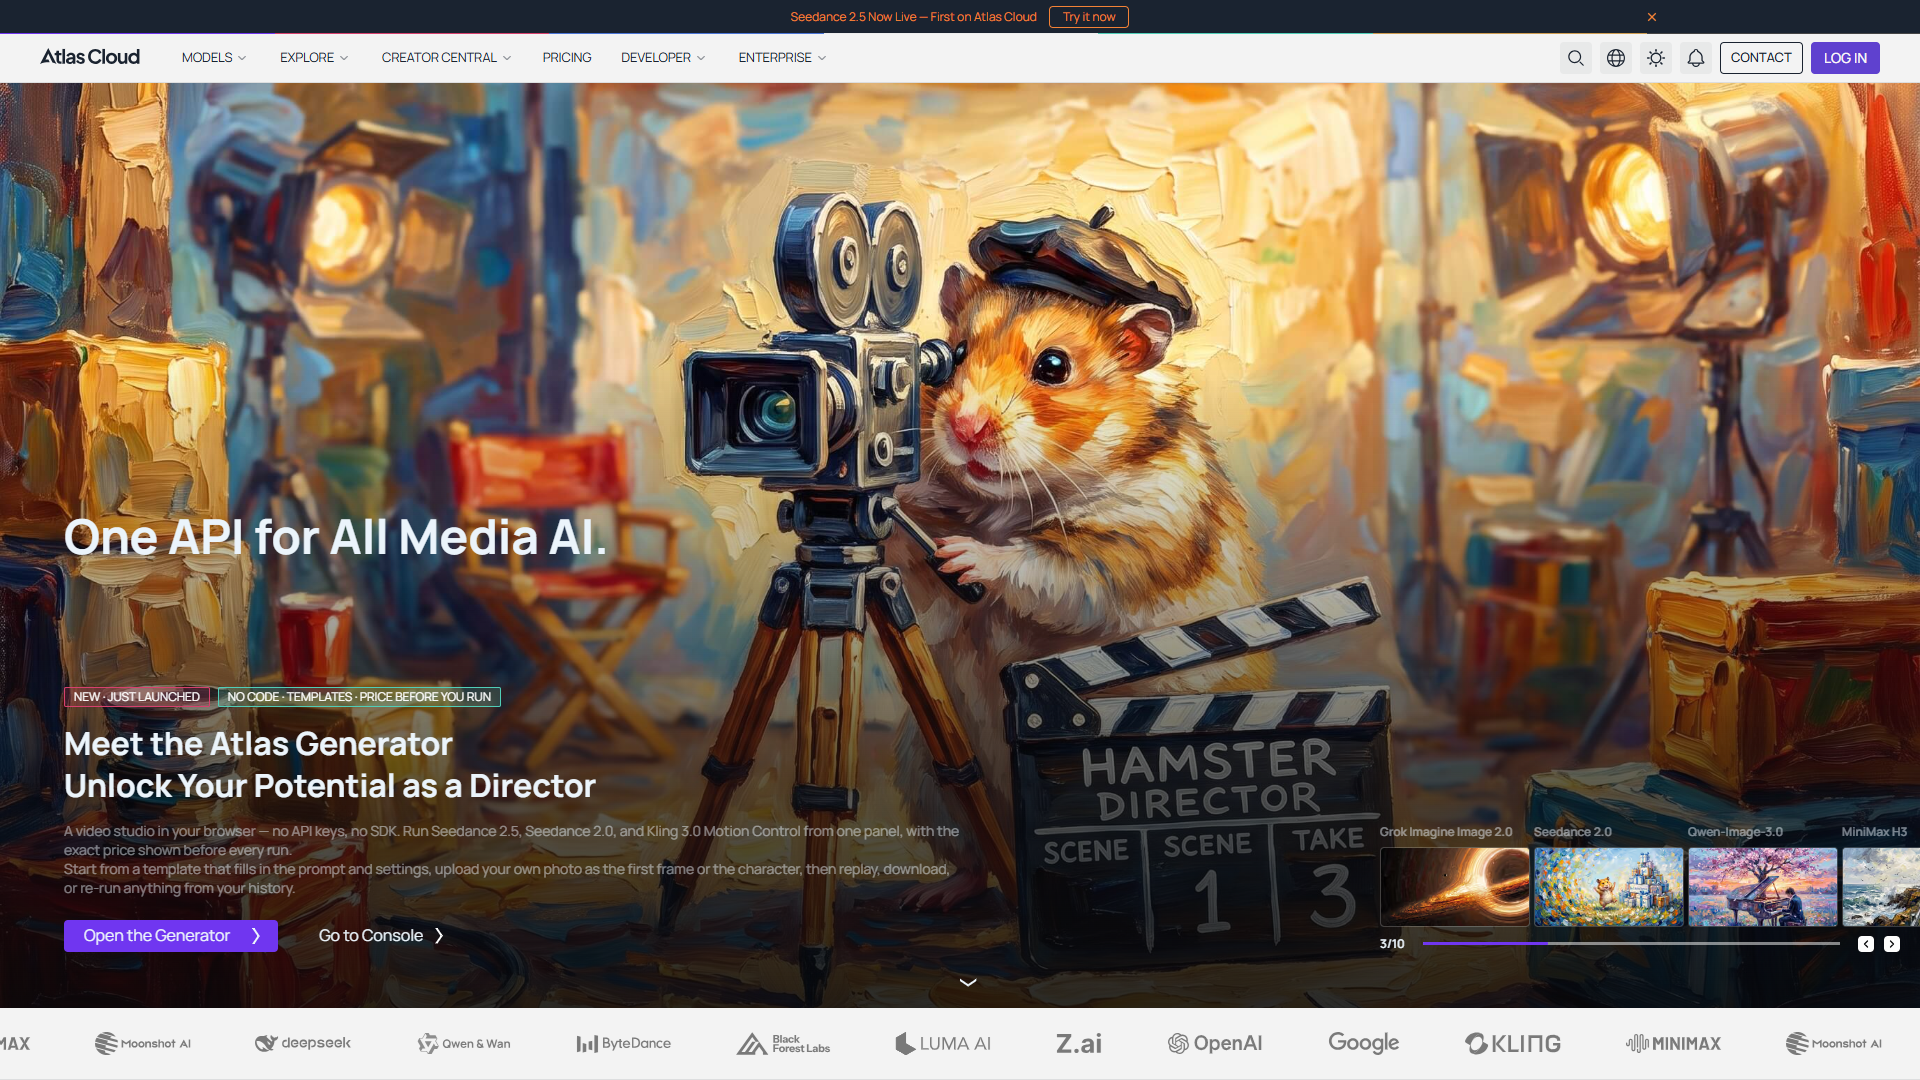1920x1080 pixels.
Task: Click the CONTACT button
Action: 1761,58
